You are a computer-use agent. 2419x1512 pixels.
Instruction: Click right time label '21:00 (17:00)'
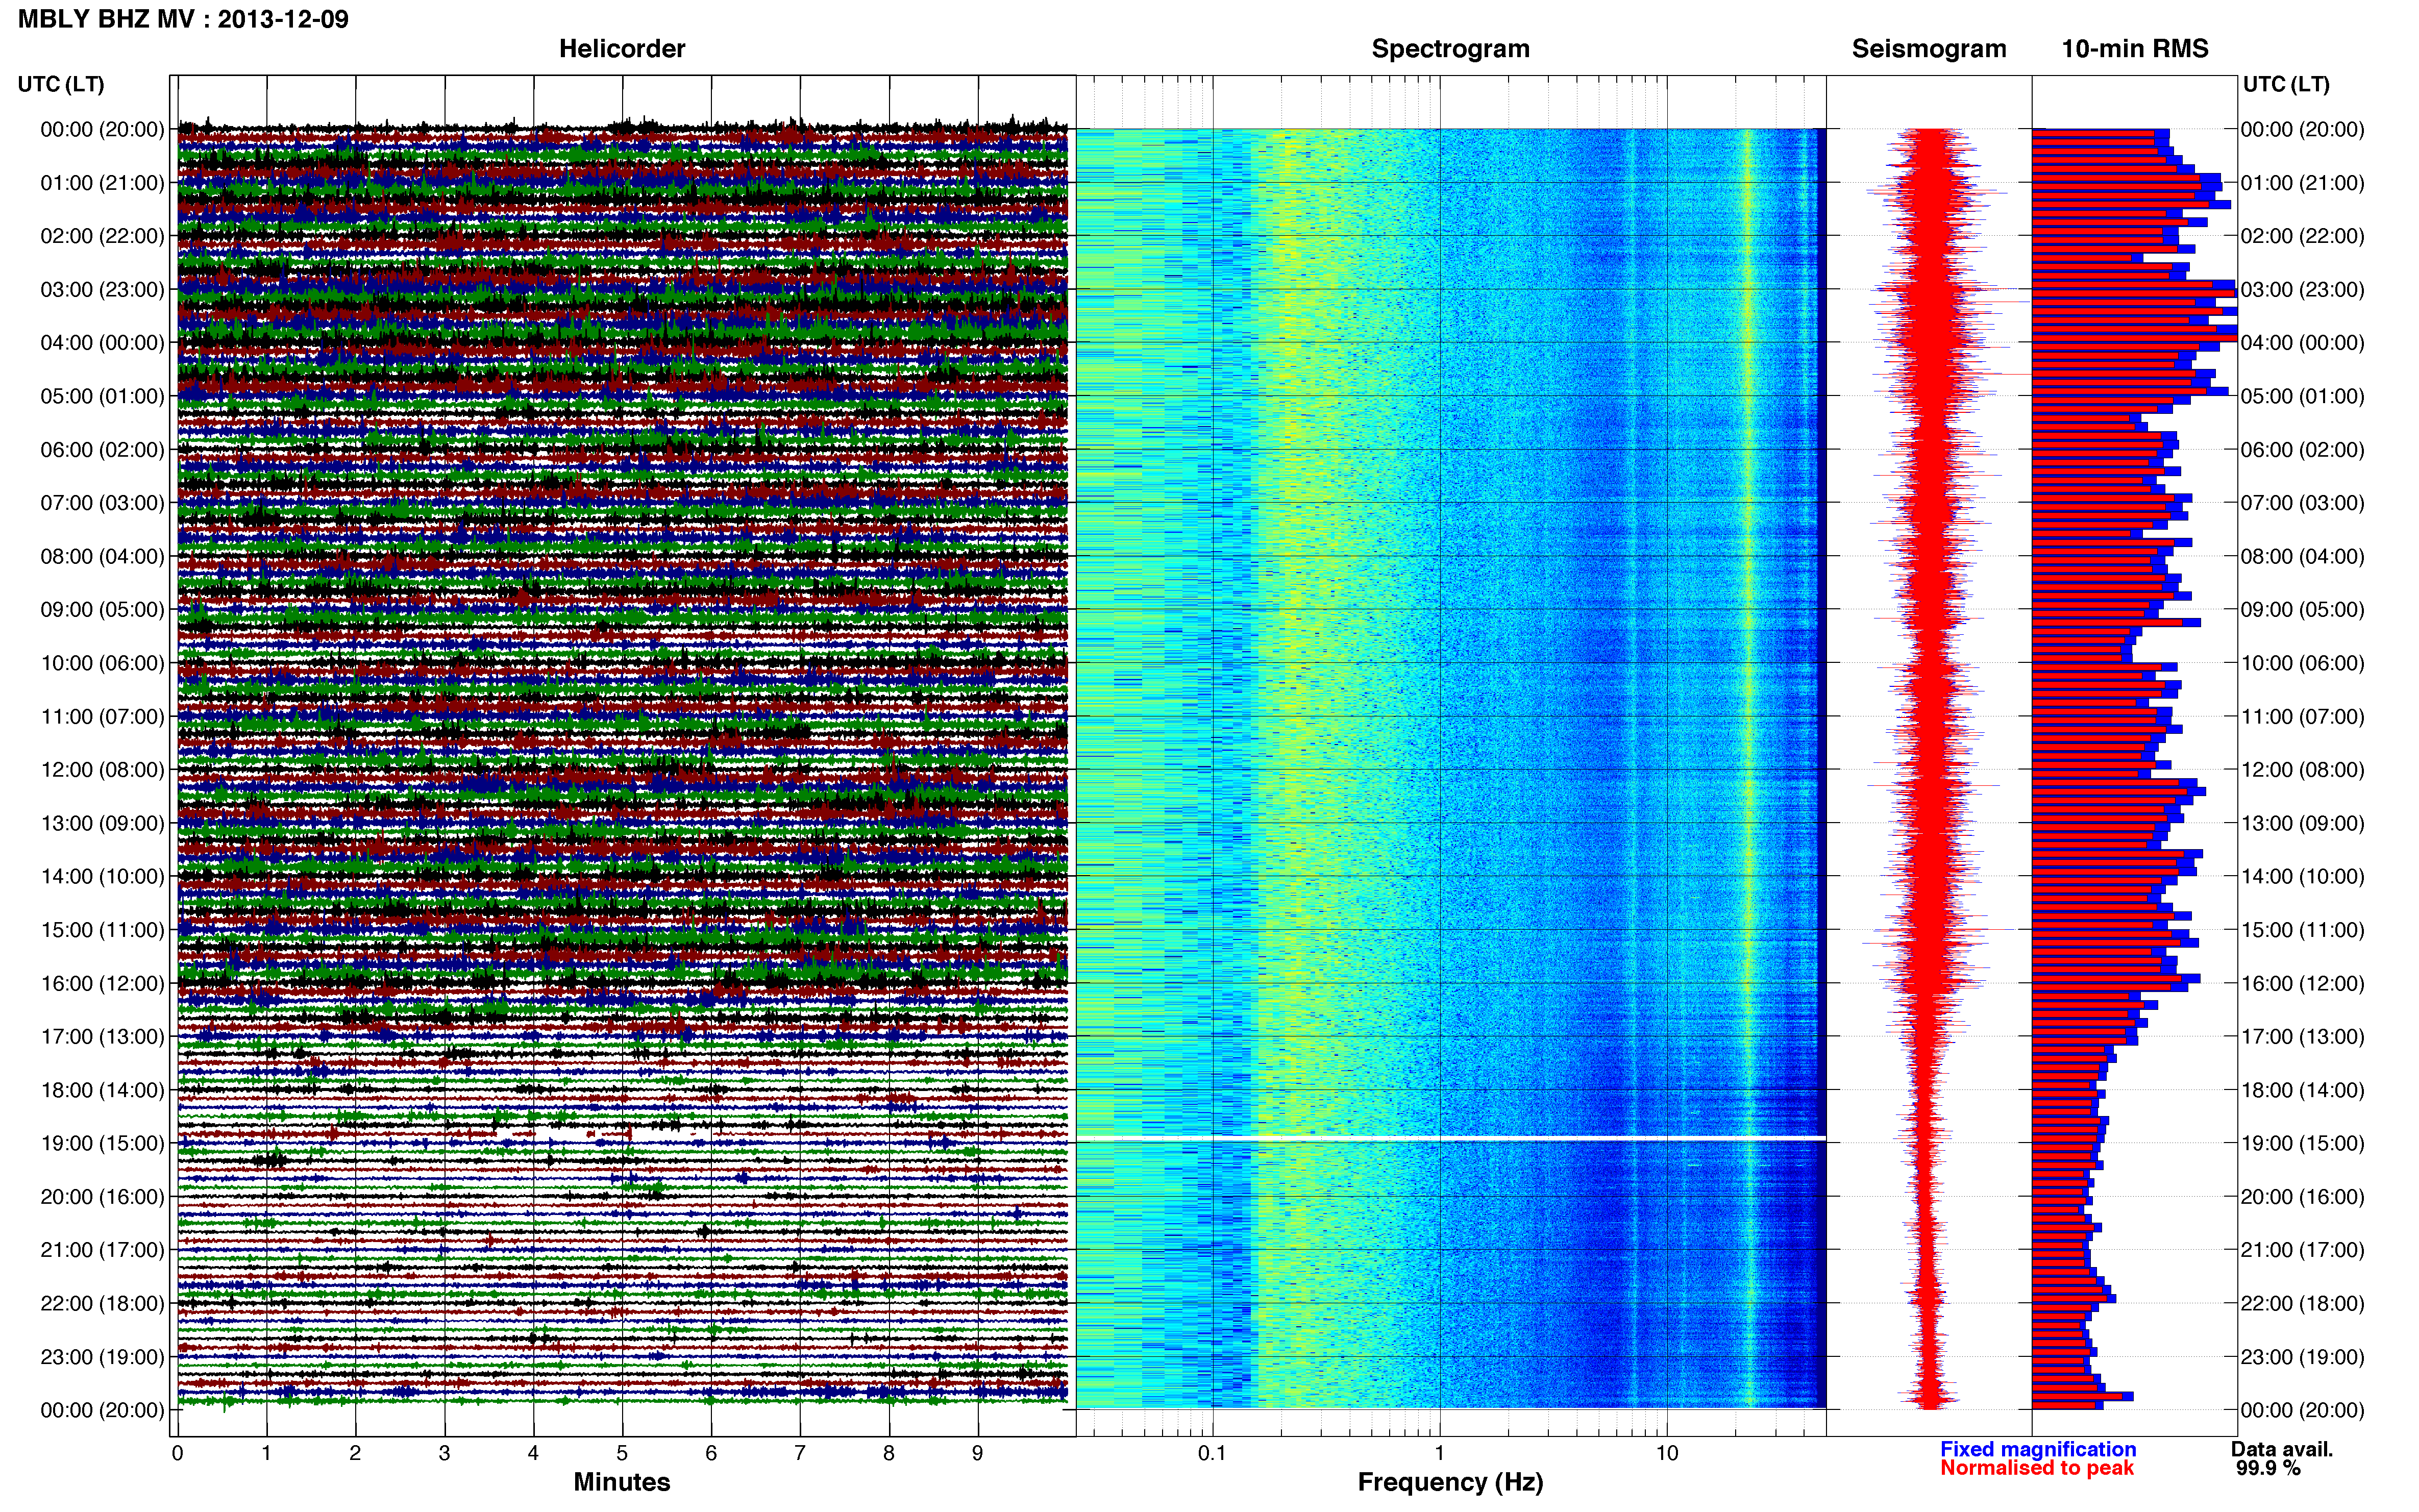point(2302,1250)
